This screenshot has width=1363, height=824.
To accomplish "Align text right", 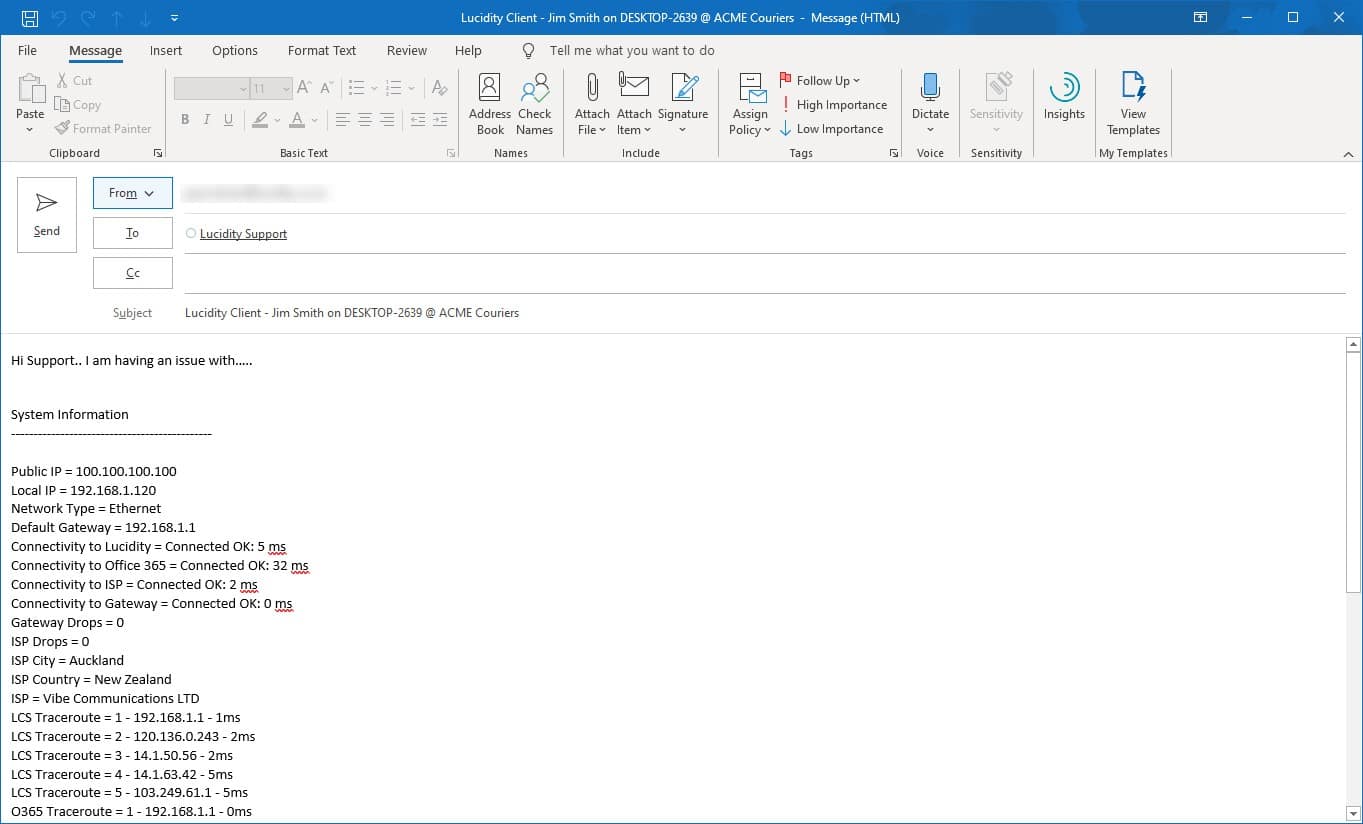I will pyautogui.click(x=388, y=120).
